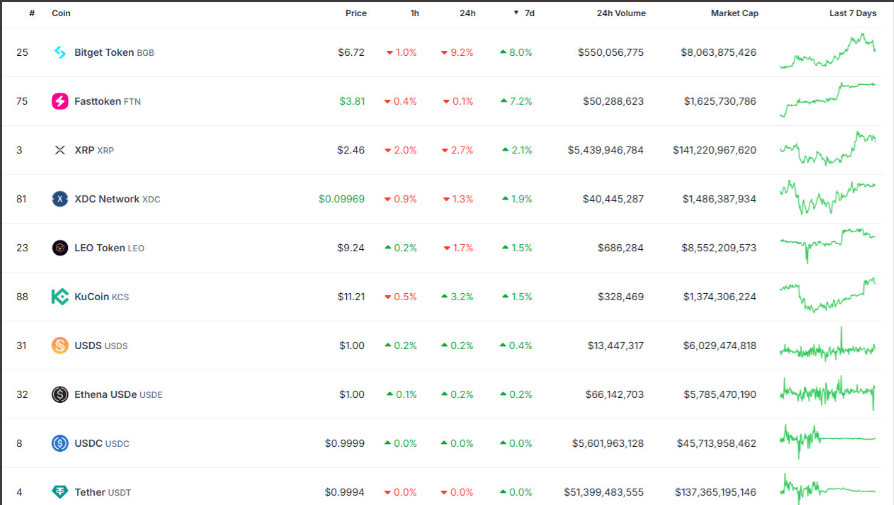Click the USDC blue coin logo
This screenshot has width=894, height=505.
60,443
